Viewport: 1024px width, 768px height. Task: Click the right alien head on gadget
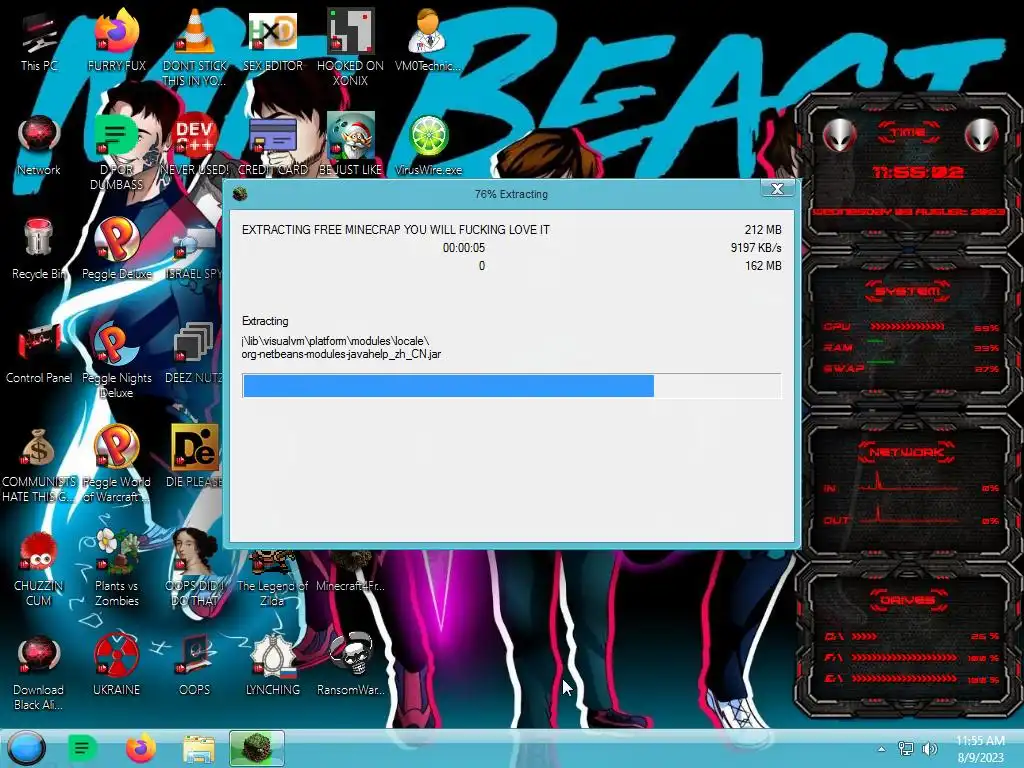(x=982, y=136)
